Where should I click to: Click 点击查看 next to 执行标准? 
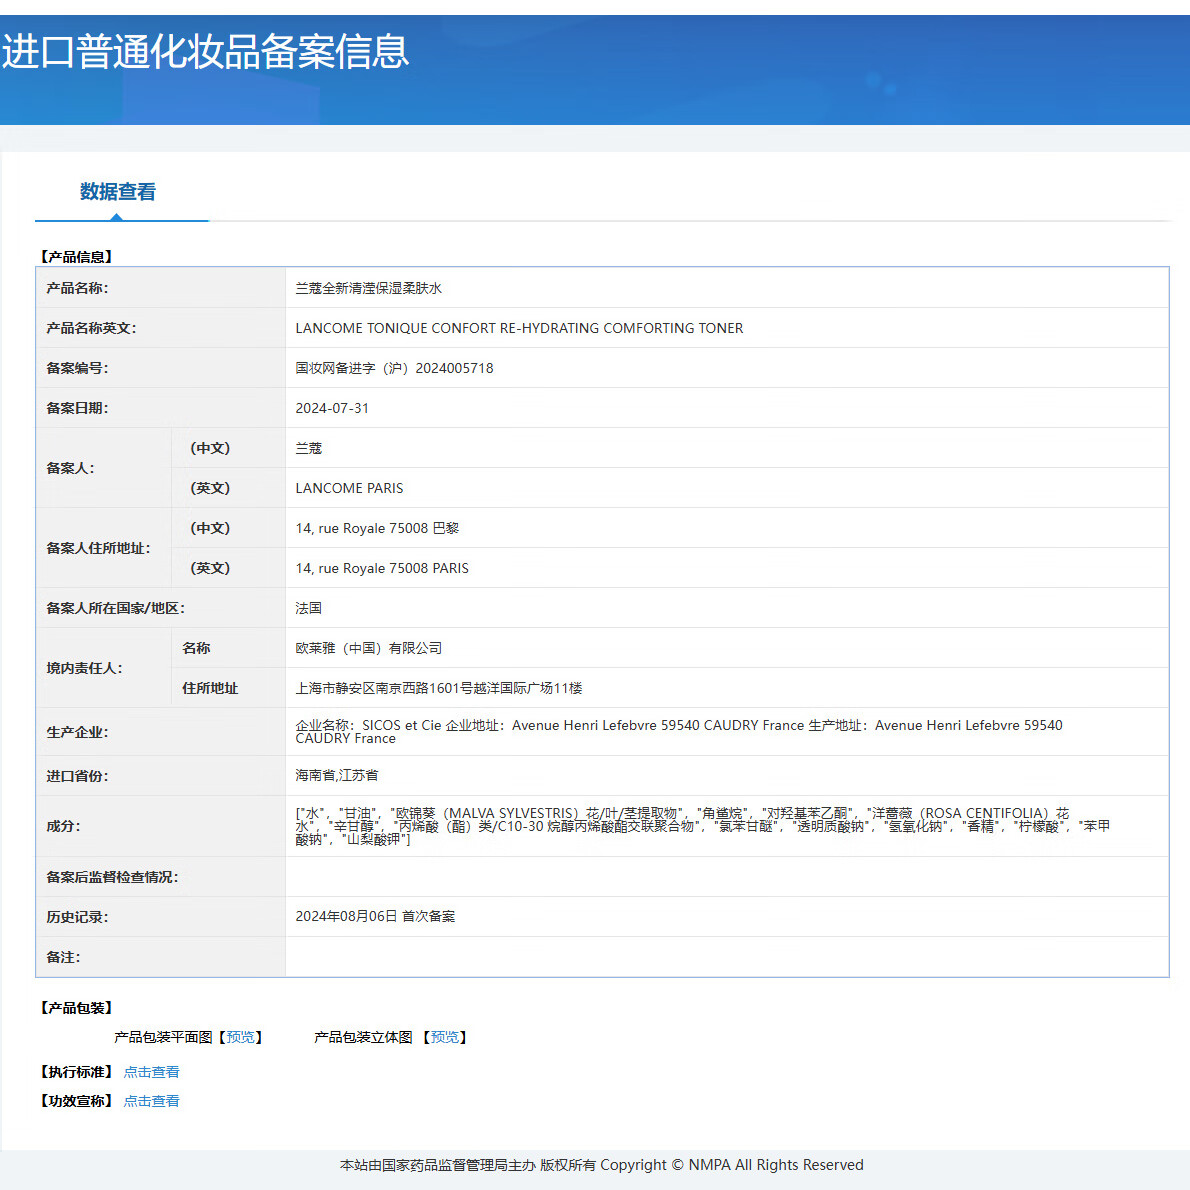click(x=151, y=1072)
